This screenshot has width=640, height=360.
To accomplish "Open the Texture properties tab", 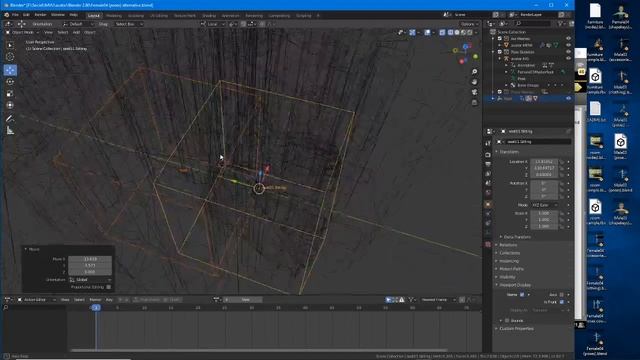I will pos(488,244).
